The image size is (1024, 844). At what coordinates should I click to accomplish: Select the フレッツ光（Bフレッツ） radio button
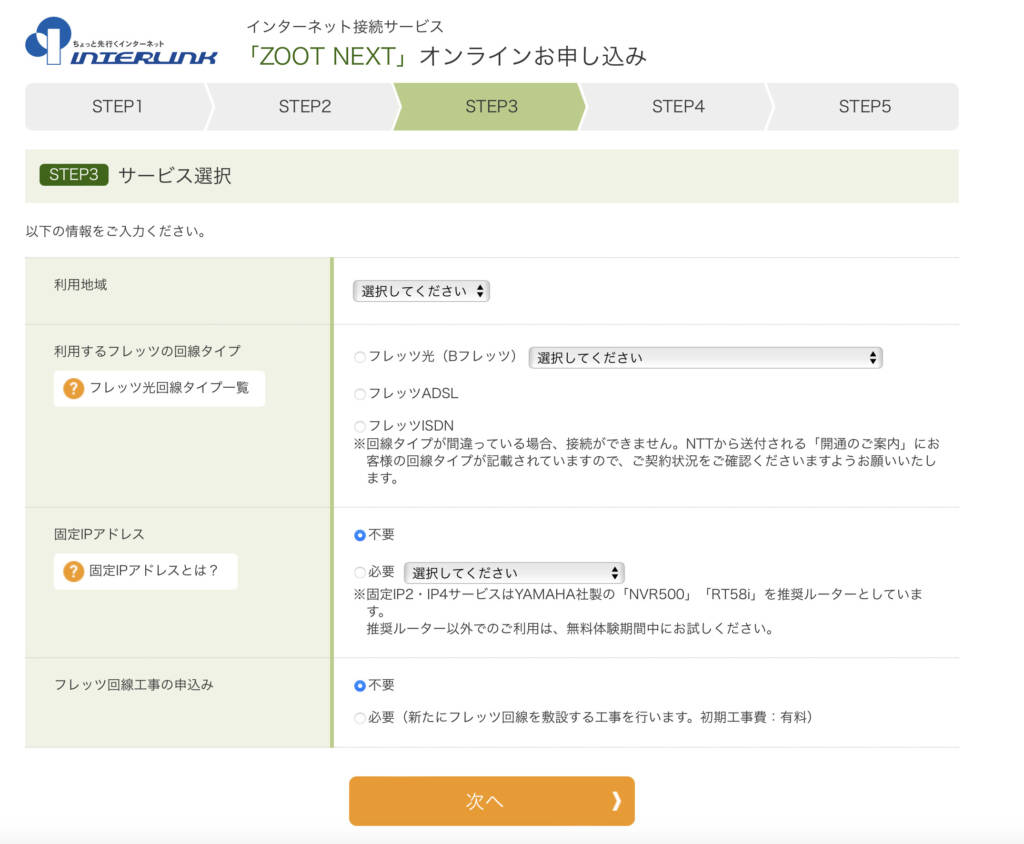pos(359,357)
